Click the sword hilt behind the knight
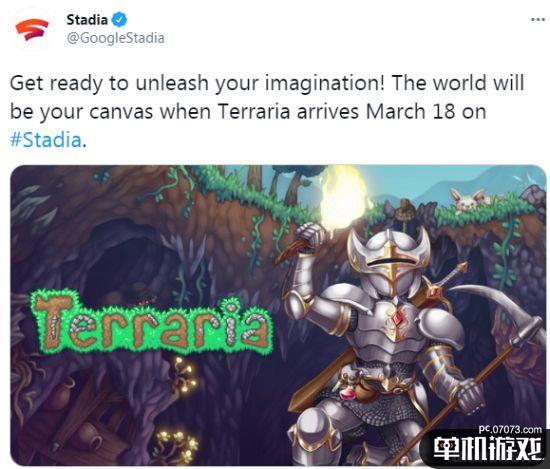 pyautogui.click(x=450, y=279)
